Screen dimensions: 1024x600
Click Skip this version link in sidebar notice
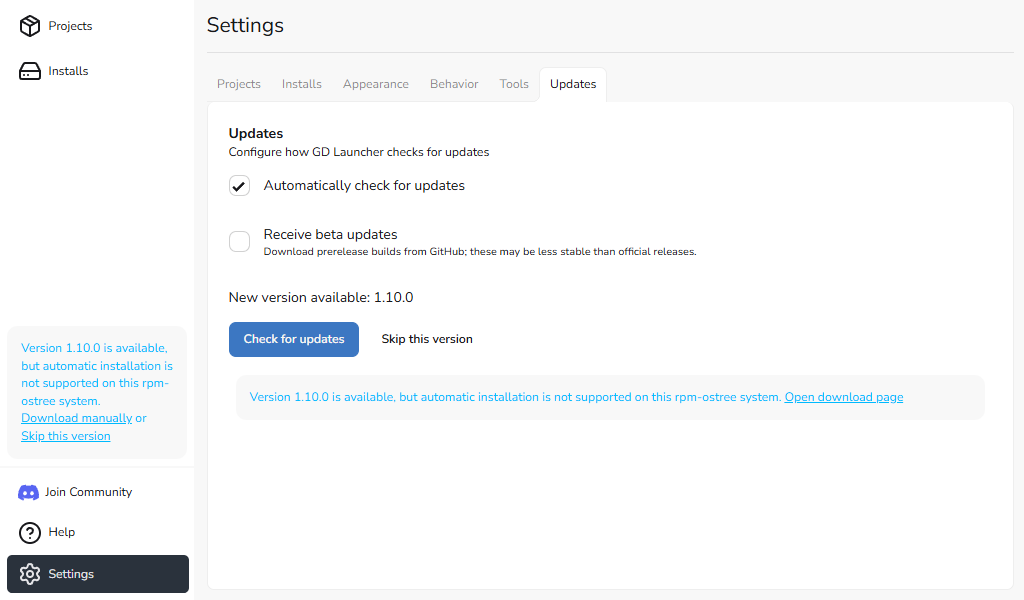point(65,436)
